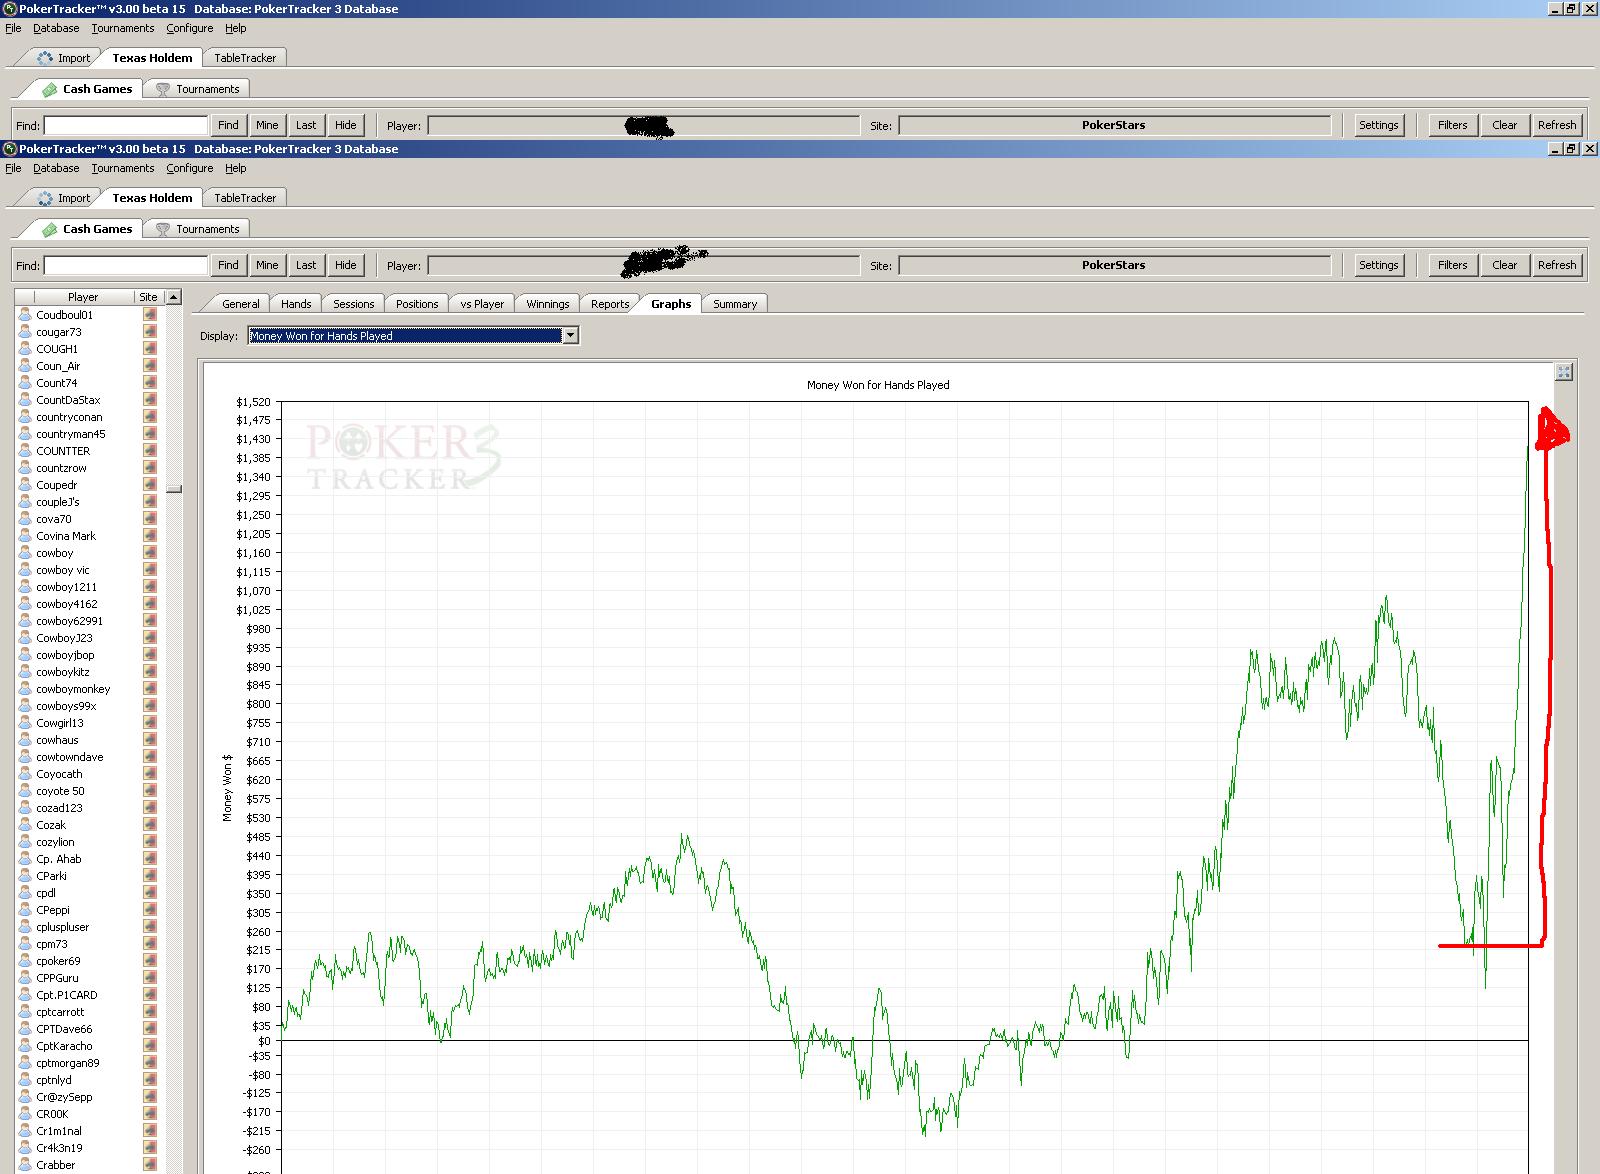Expand the Display graph type dropdown
The height and width of the screenshot is (1174, 1600).
point(571,336)
